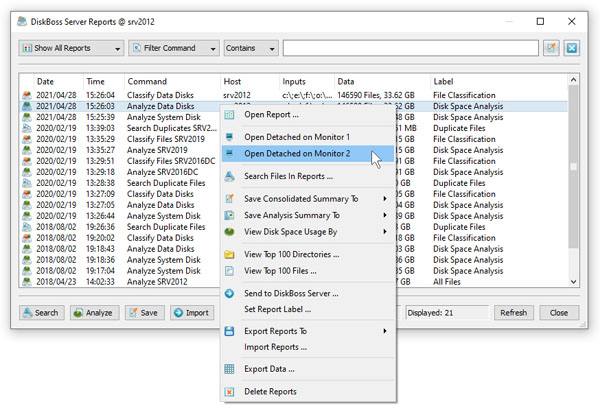
Task: Click the Delete Reports red X icon
Action: pyautogui.click(x=229, y=392)
